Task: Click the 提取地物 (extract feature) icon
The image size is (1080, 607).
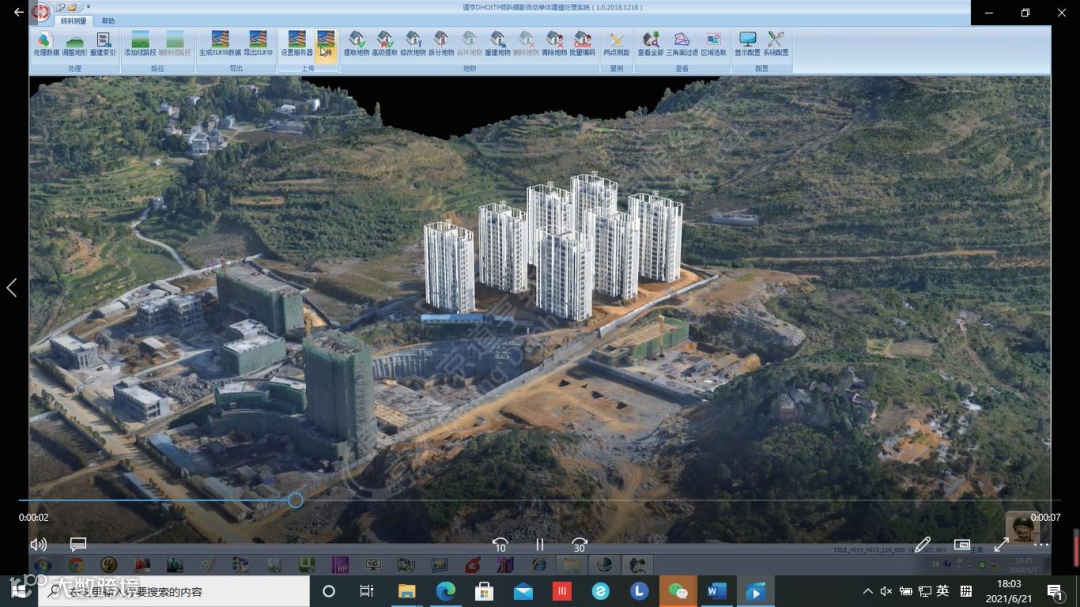Action: (x=356, y=43)
